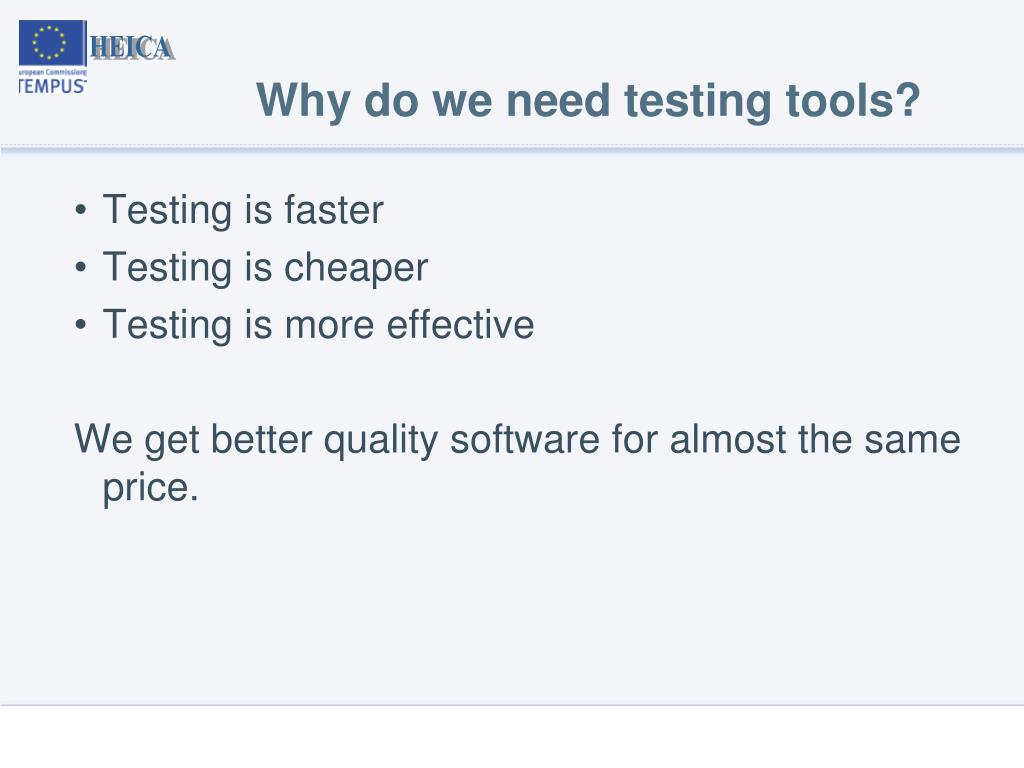
Task: Click the word 'price.' on the last line
Action: point(150,488)
